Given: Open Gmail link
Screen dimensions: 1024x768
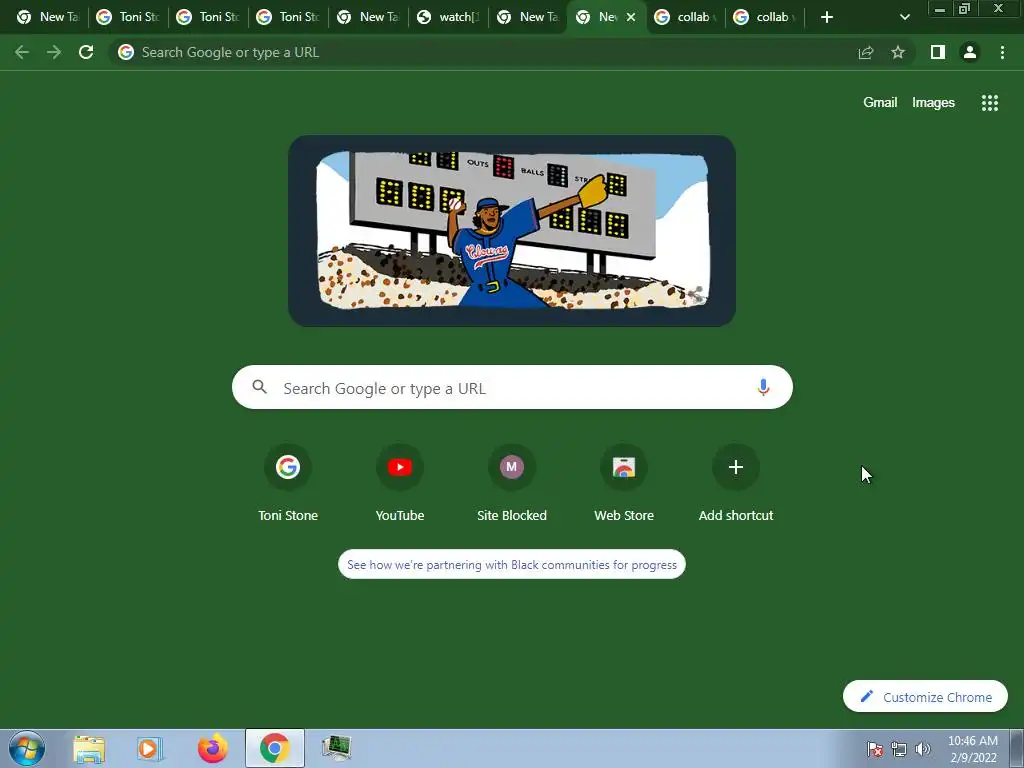Looking at the screenshot, I should [880, 103].
